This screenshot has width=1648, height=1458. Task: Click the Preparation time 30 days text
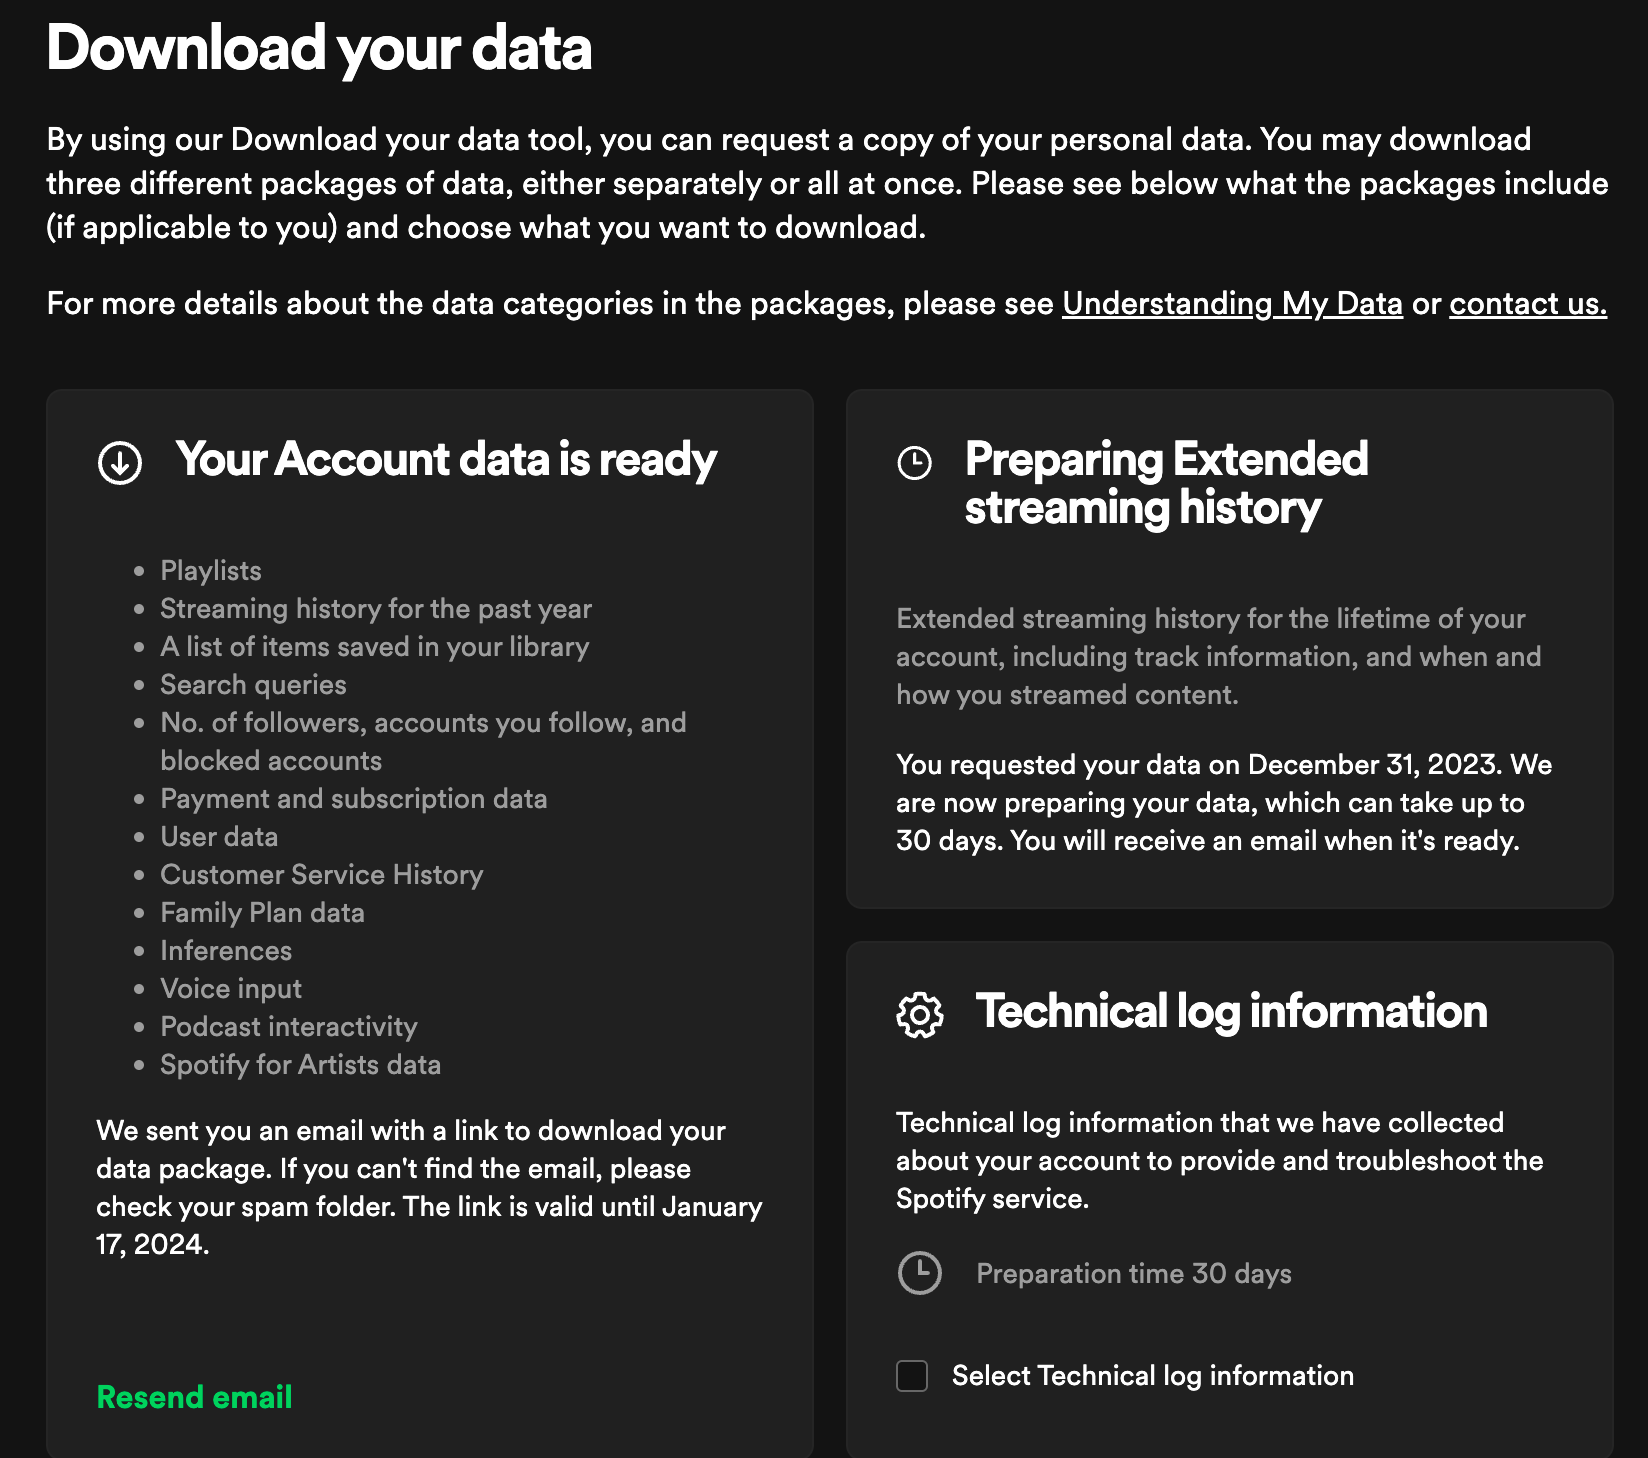click(x=1134, y=1273)
